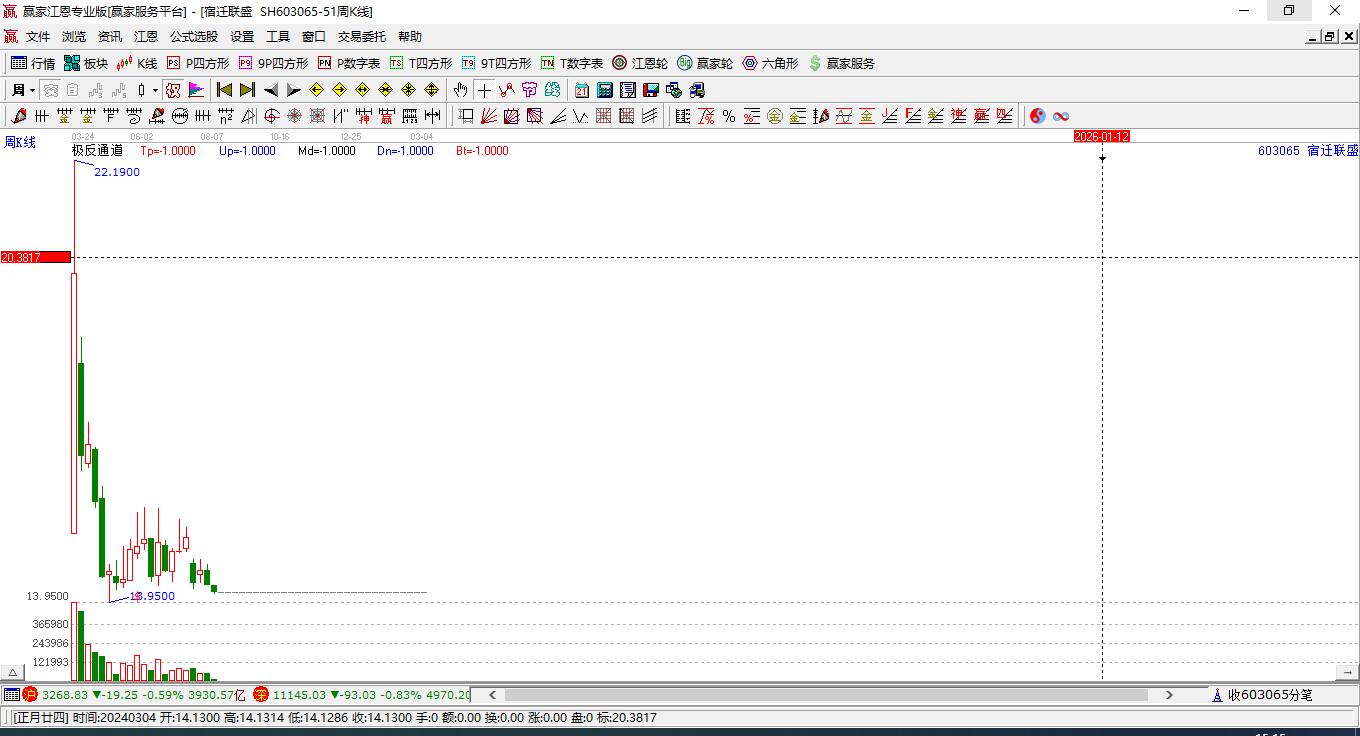Open the 交易委托 menu
This screenshot has height=736, width=1360.
(362, 37)
